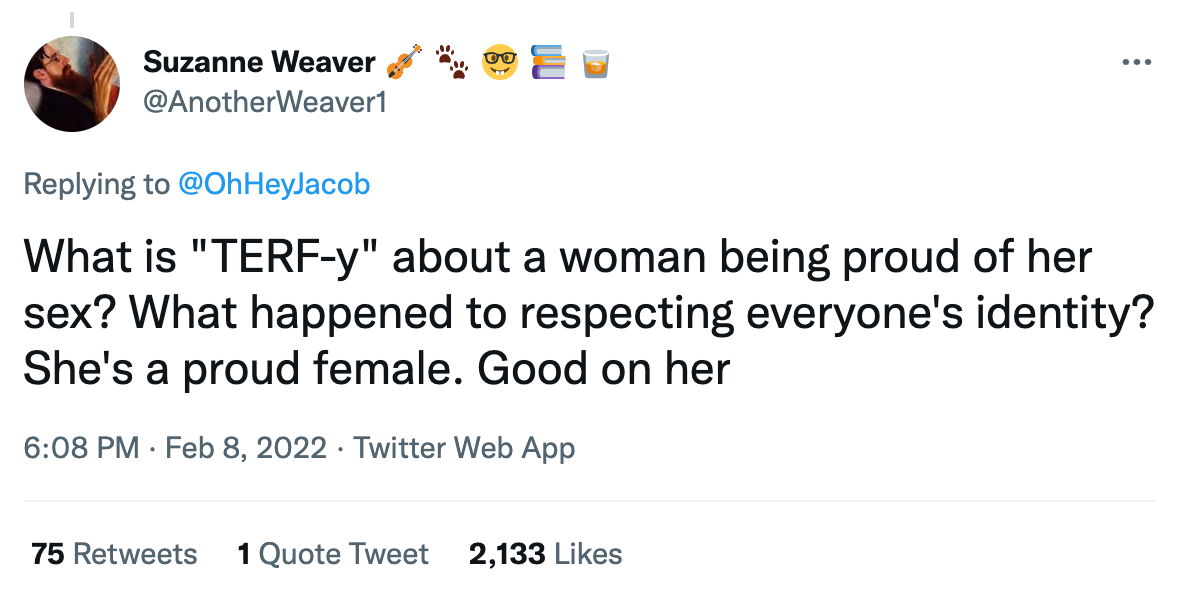Screen dimensions: 1184x590
Task: Open the 1 Quote Tweet
Action: pos(333,553)
